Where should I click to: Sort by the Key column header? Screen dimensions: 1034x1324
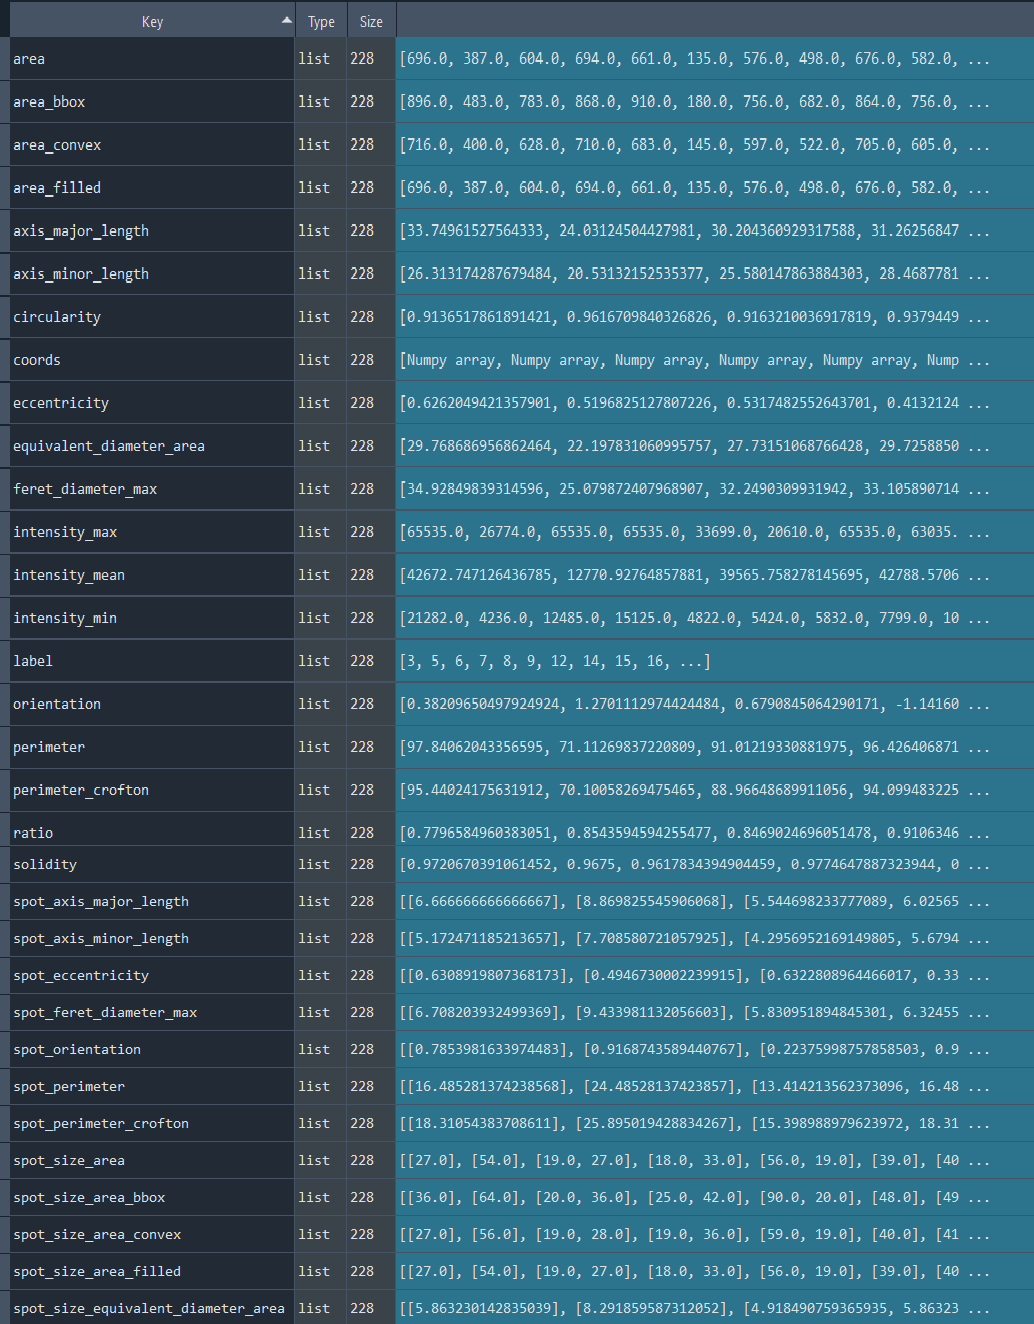point(152,22)
